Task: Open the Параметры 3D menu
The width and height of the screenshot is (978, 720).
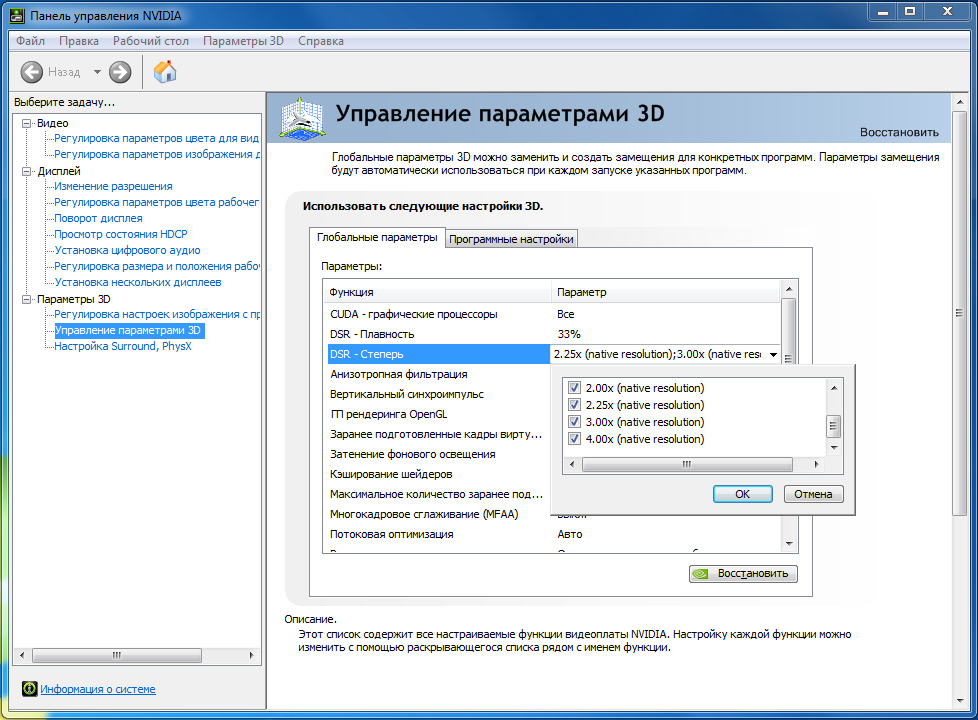Action: point(243,41)
